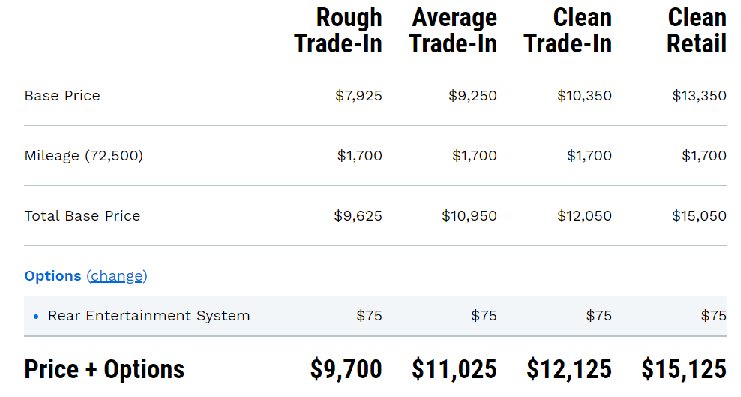Click the $10,950 Average Trade-In total base price
The image size is (741, 397).
pos(469,216)
